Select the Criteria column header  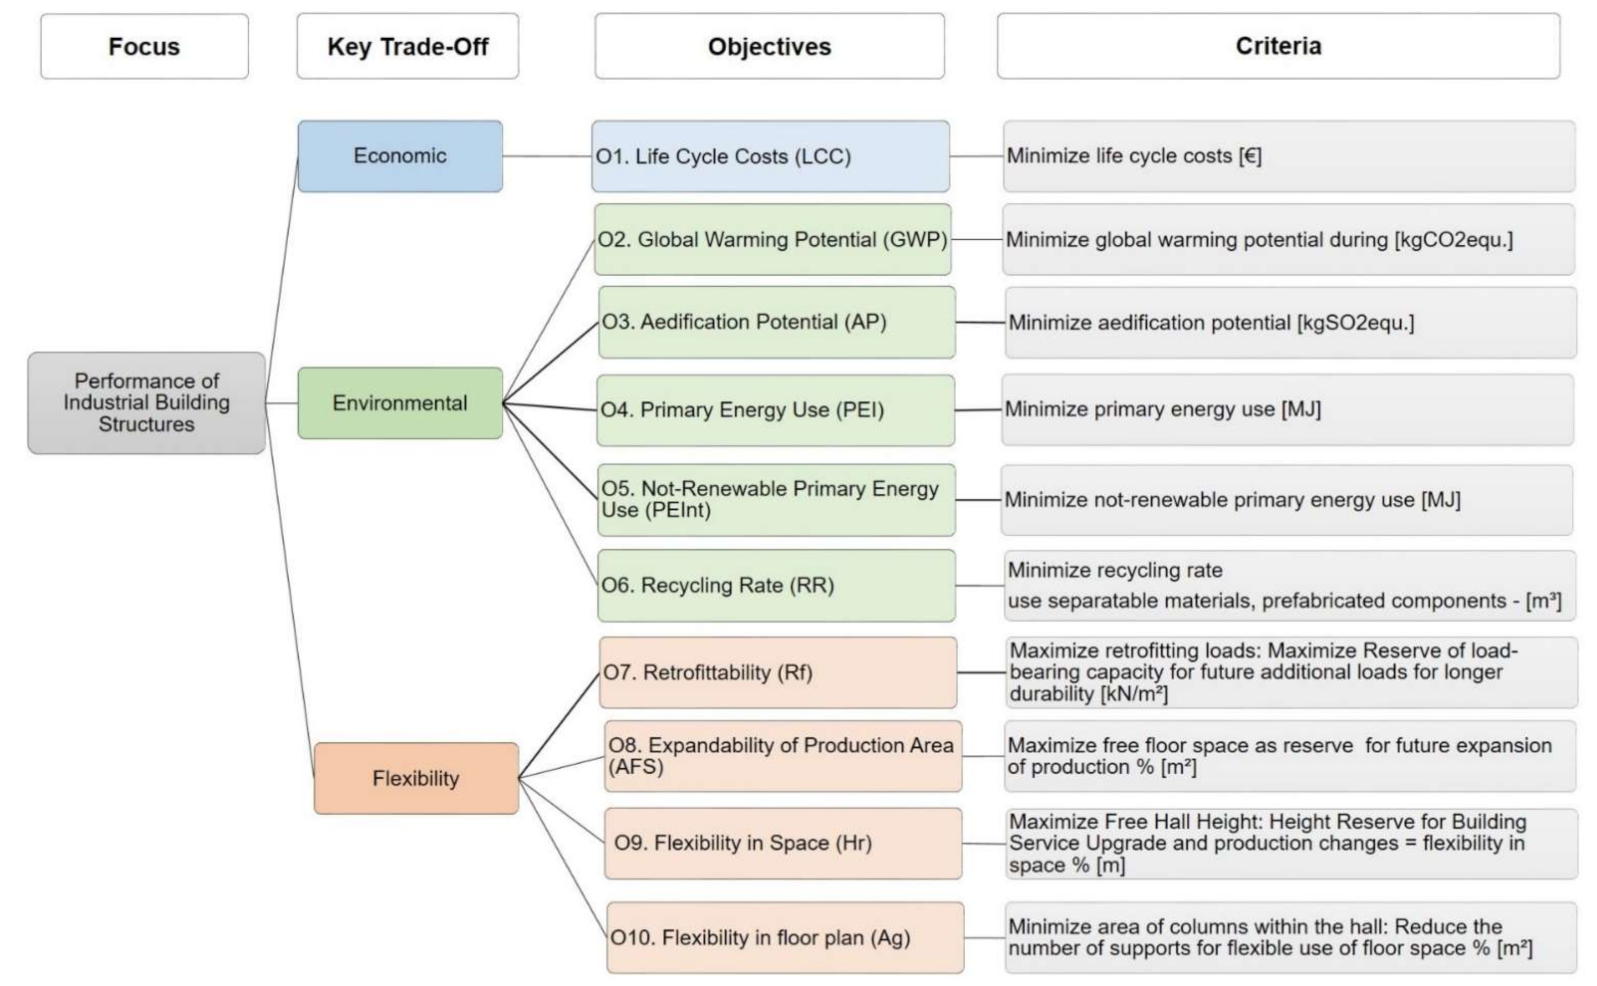point(1277,46)
